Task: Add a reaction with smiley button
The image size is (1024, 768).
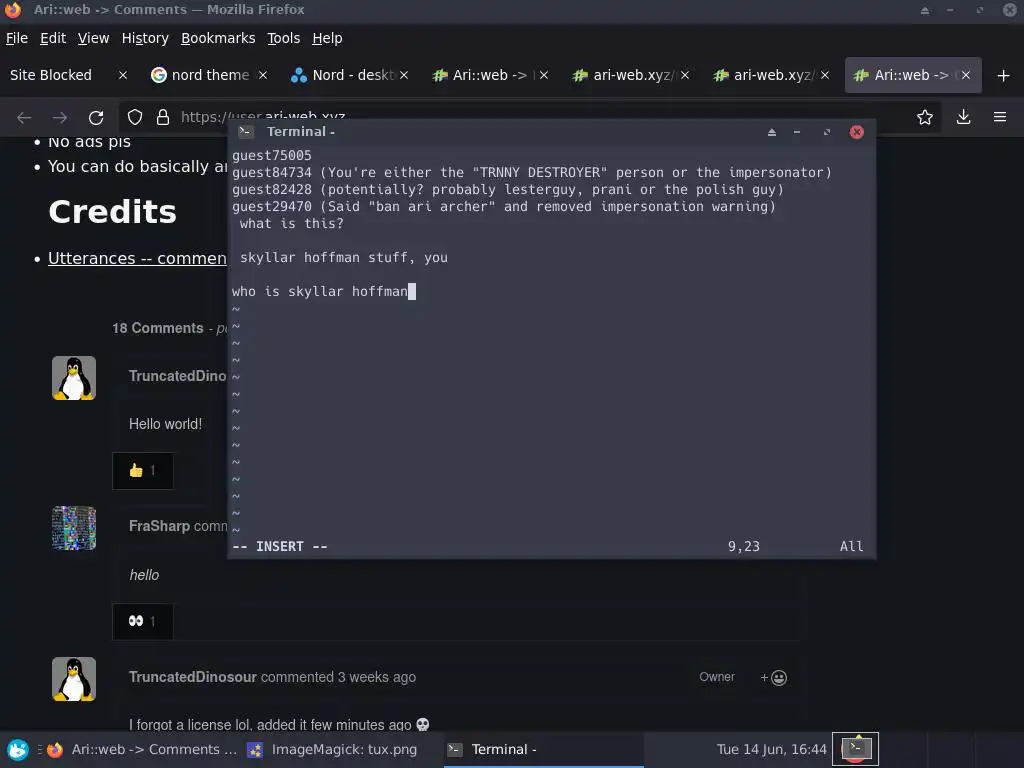Action: (773, 678)
